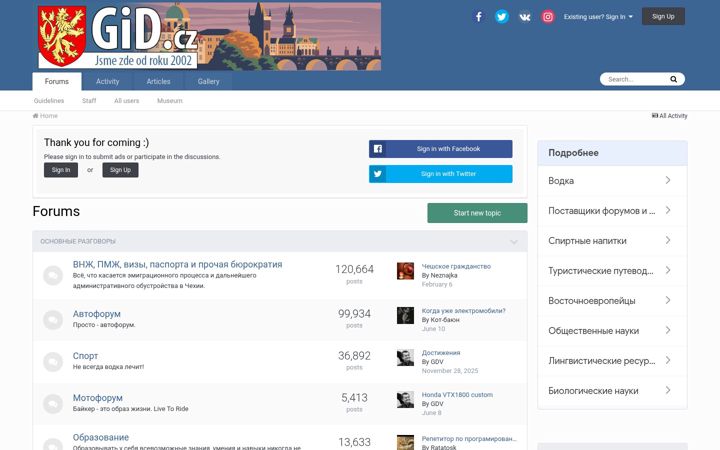Click the Подробнее sidebar heading
Image resolution: width=720 pixels, height=450 pixels.
(573, 153)
